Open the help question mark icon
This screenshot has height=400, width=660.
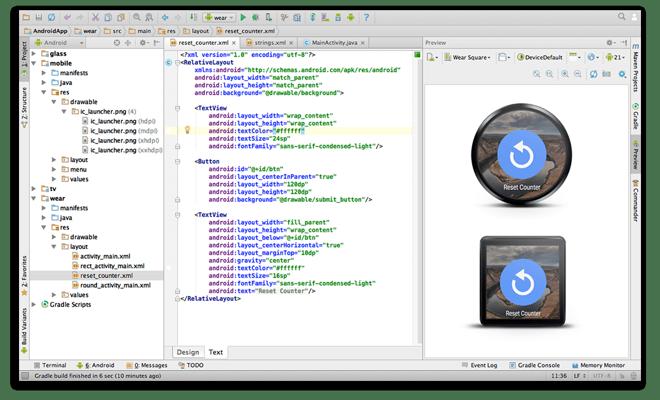(x=366, y=18)
